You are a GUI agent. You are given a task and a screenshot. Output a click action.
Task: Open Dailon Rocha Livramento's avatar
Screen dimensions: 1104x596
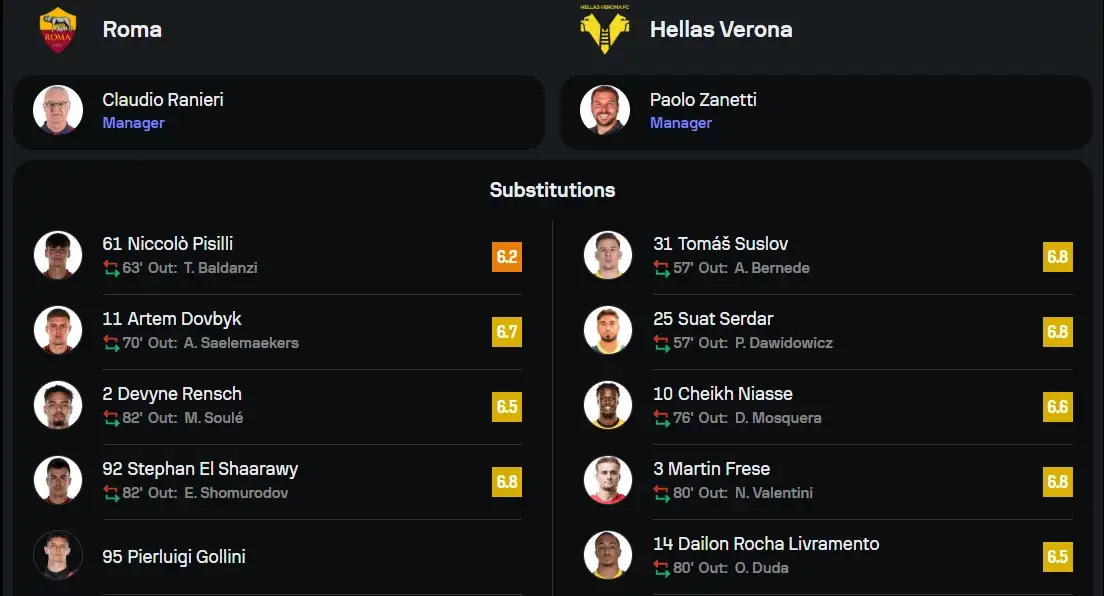pyautogui.click(x=608, y=555)
